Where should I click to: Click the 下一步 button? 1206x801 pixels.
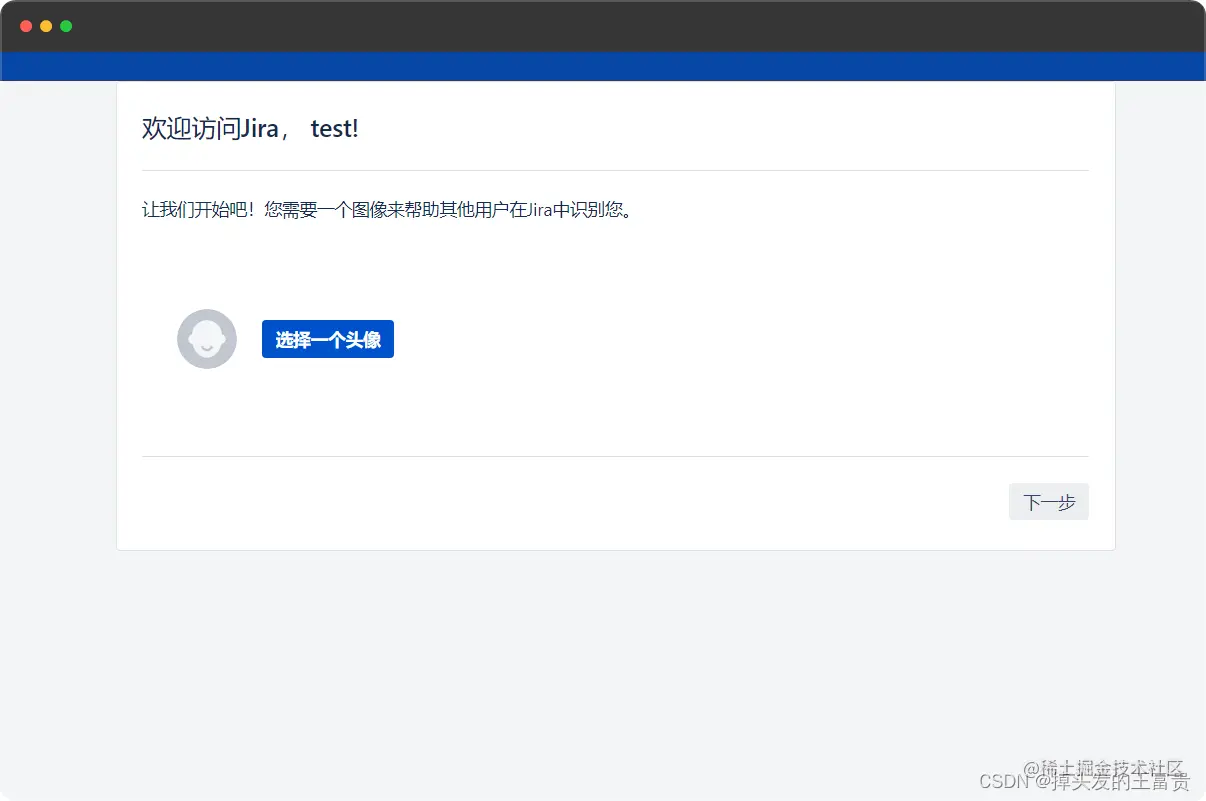tap(1049, 502)
